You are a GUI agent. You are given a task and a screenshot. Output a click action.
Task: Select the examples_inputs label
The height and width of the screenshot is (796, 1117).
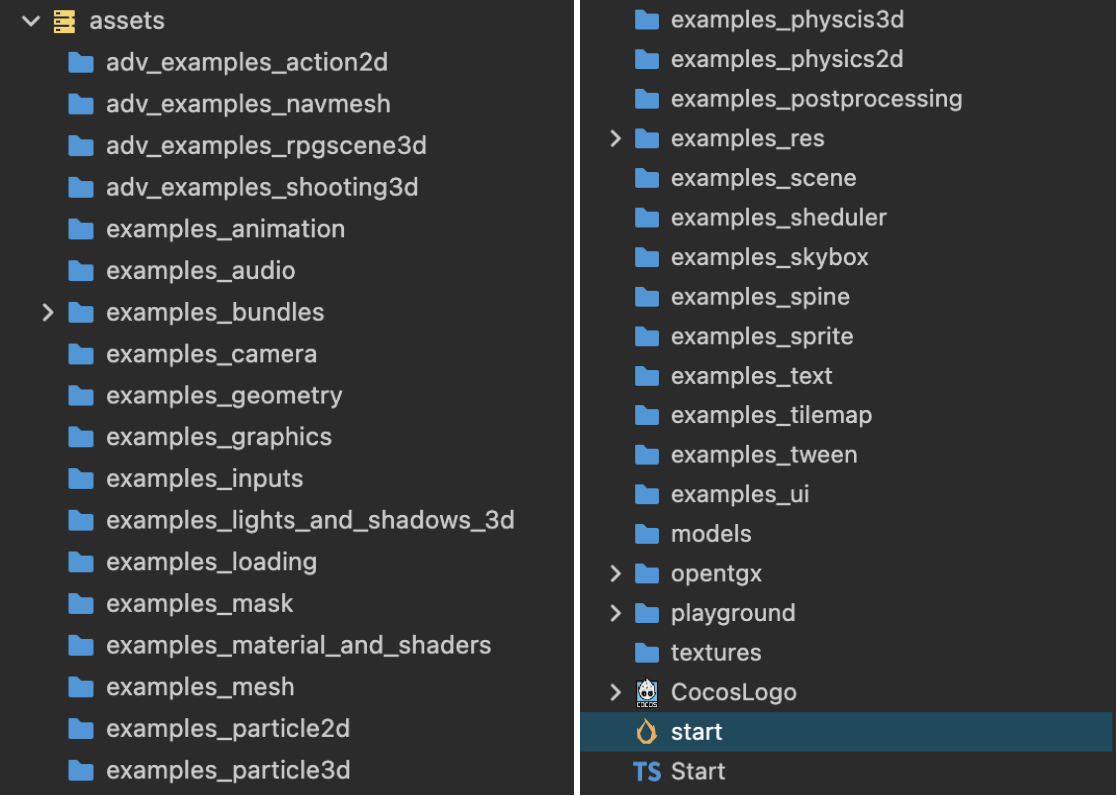click(x=204, y=480)
